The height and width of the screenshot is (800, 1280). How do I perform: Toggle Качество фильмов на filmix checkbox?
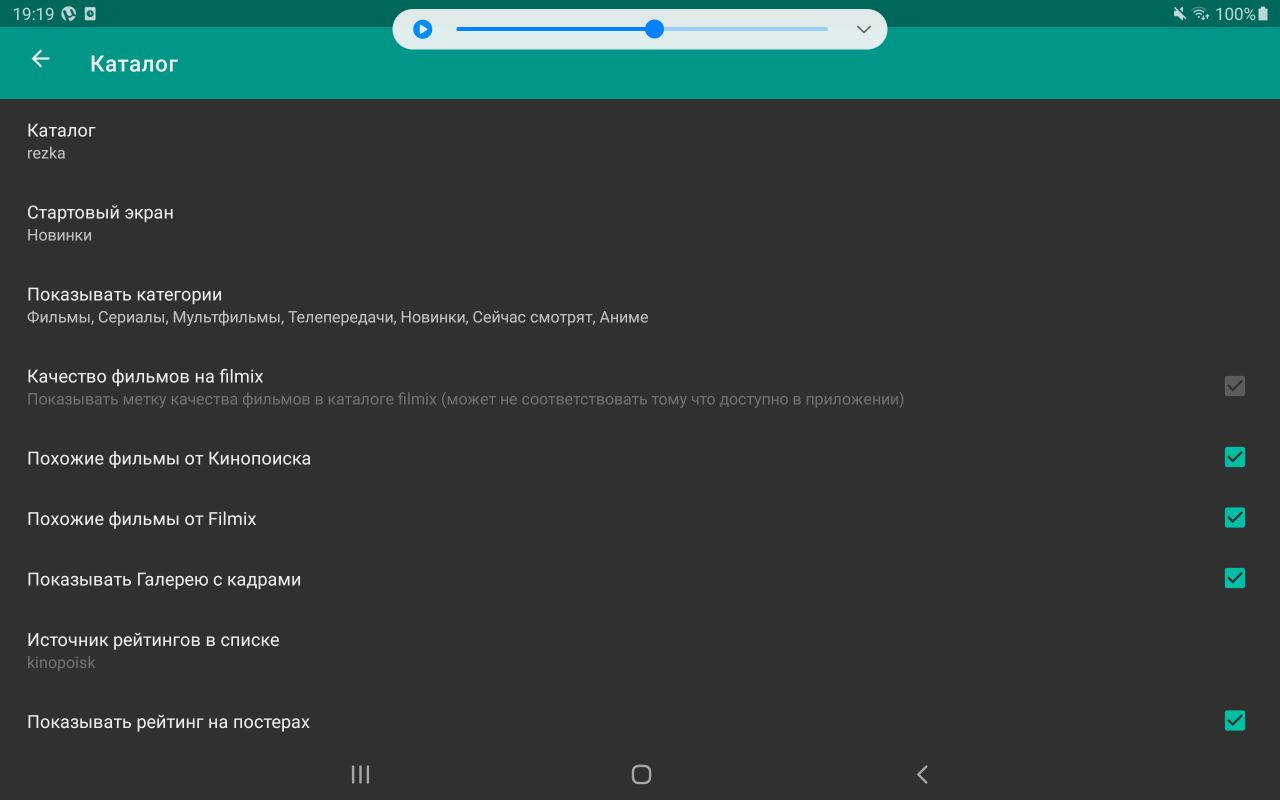(x=1235, y=386)
